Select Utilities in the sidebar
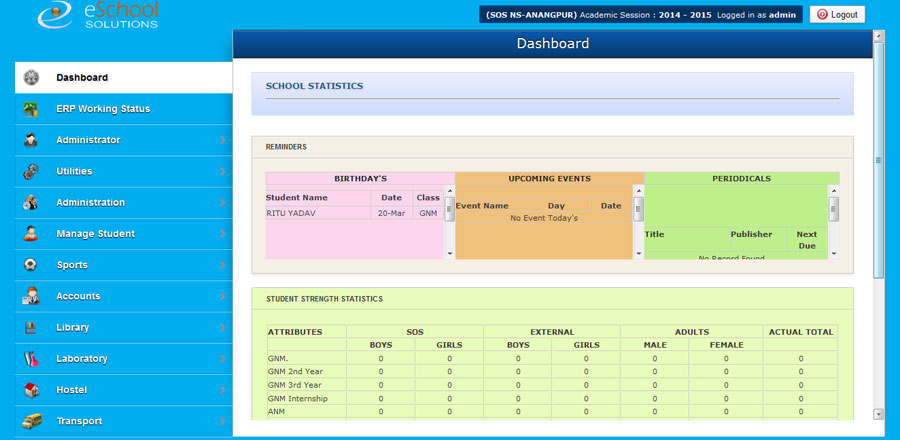The height and width of the screenshot is (440, 900). (74, 171)
